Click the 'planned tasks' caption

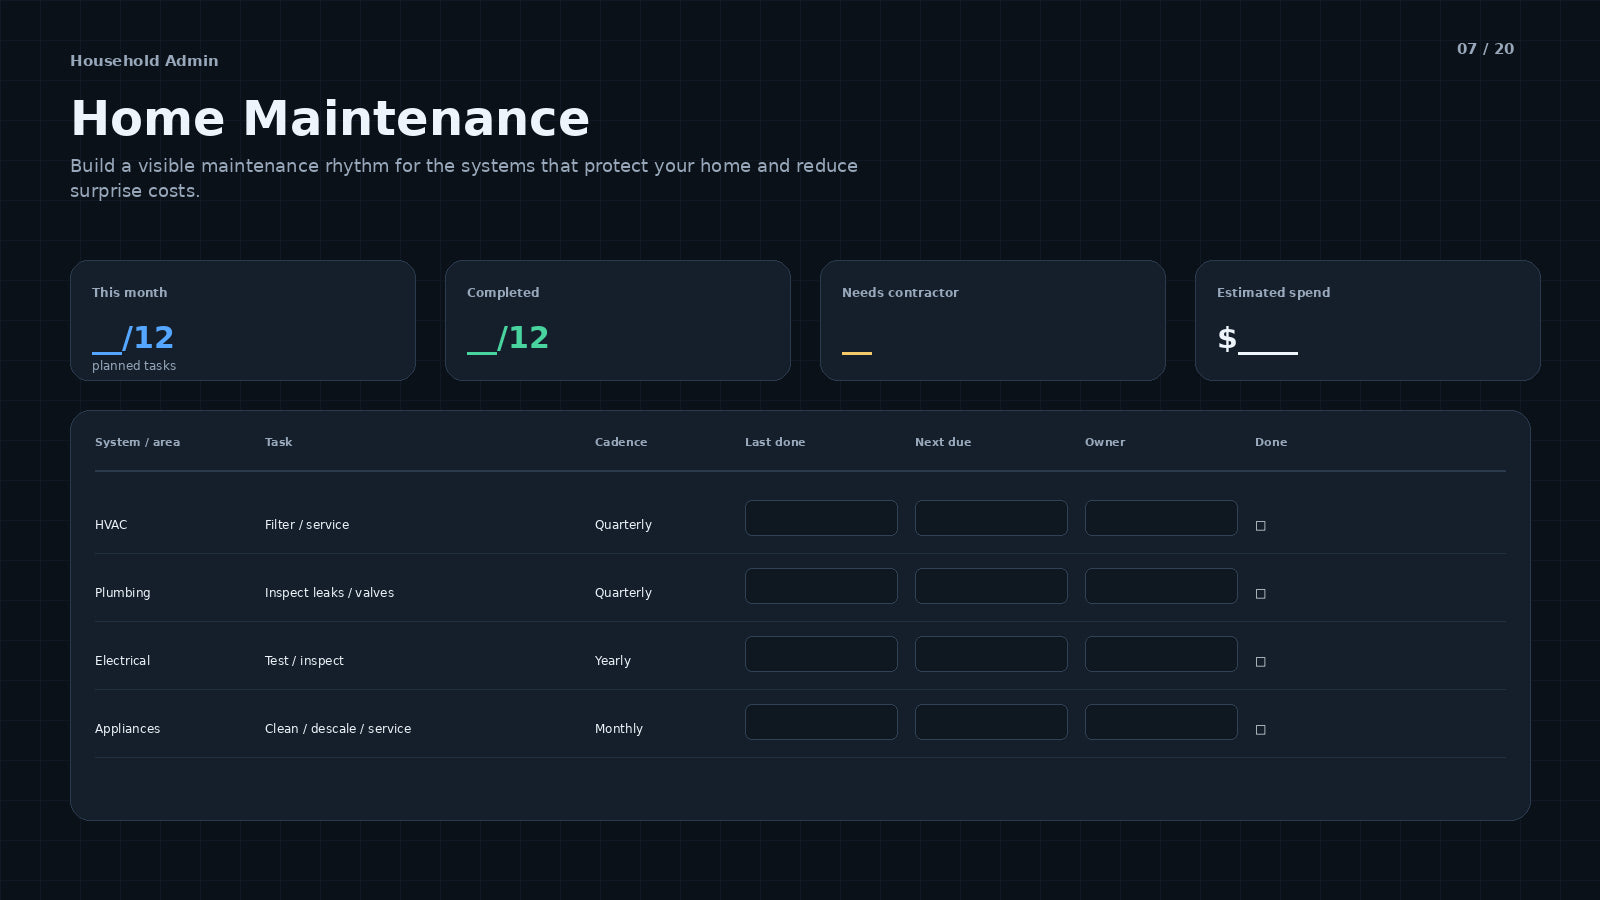coord(134,366)
